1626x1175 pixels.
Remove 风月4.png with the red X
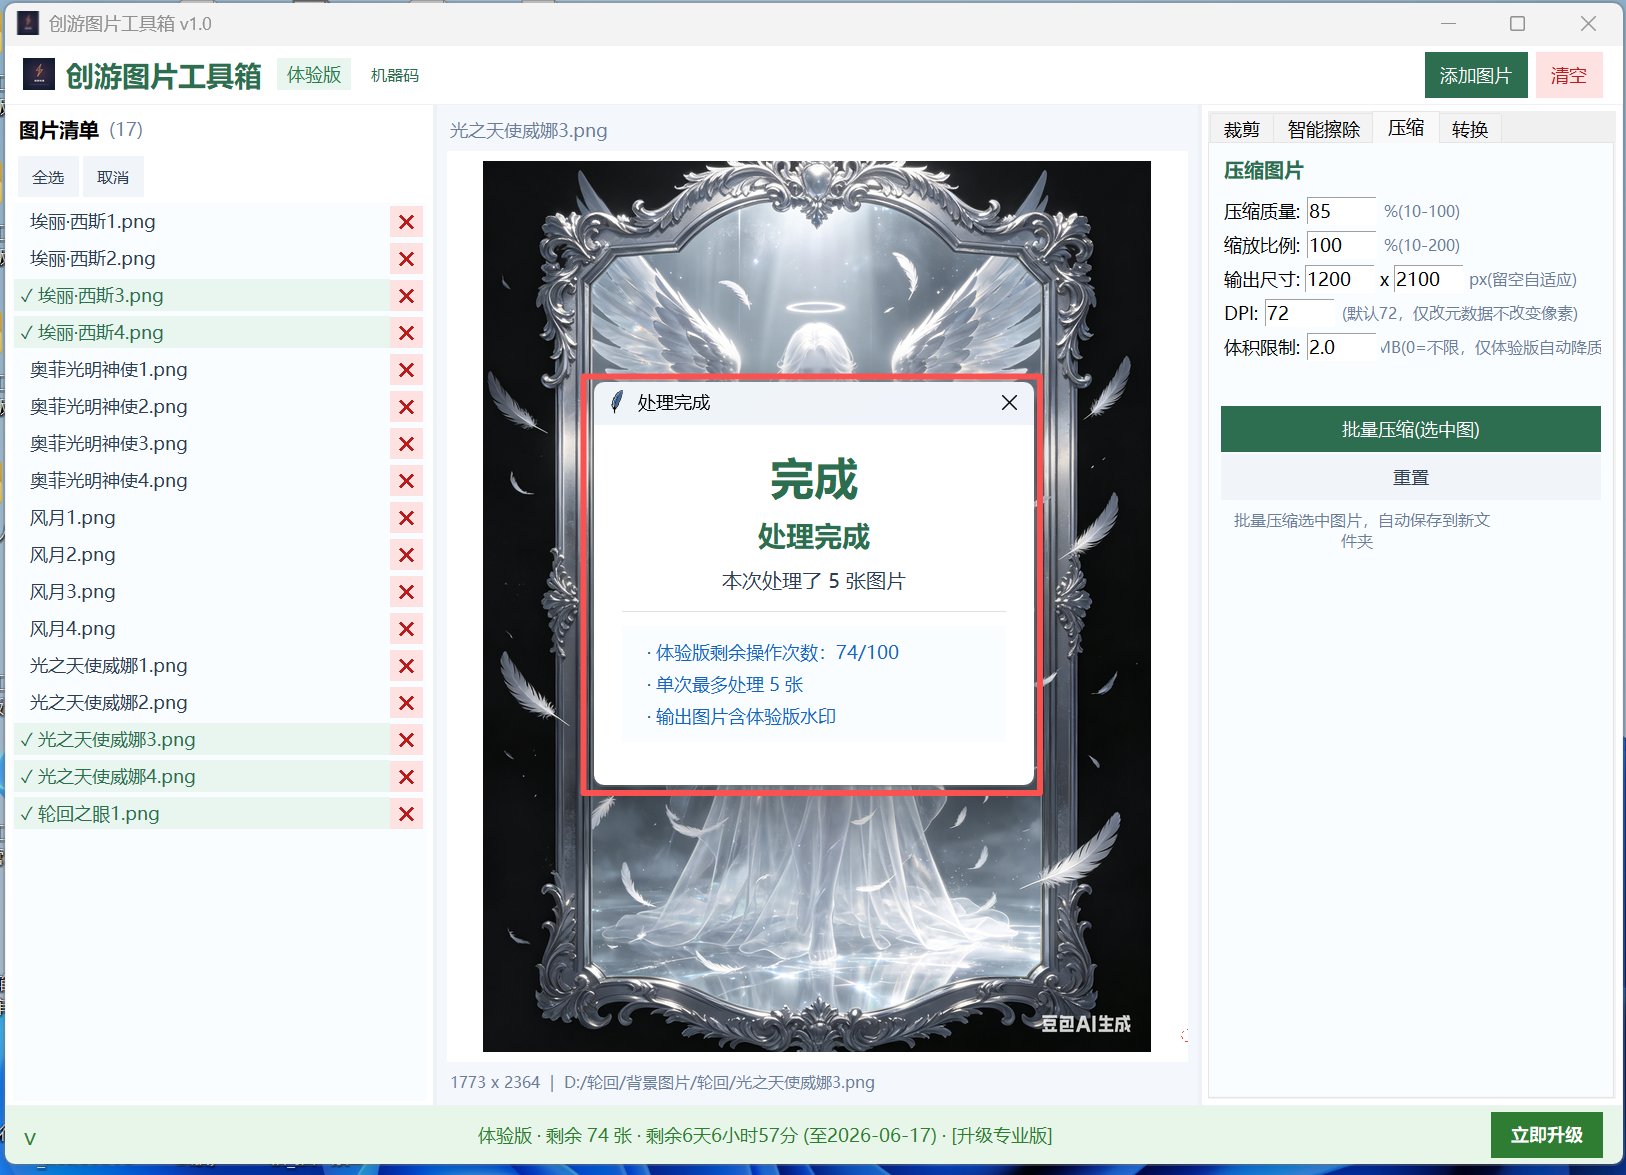pyautogui.click(x=406, y=629)
